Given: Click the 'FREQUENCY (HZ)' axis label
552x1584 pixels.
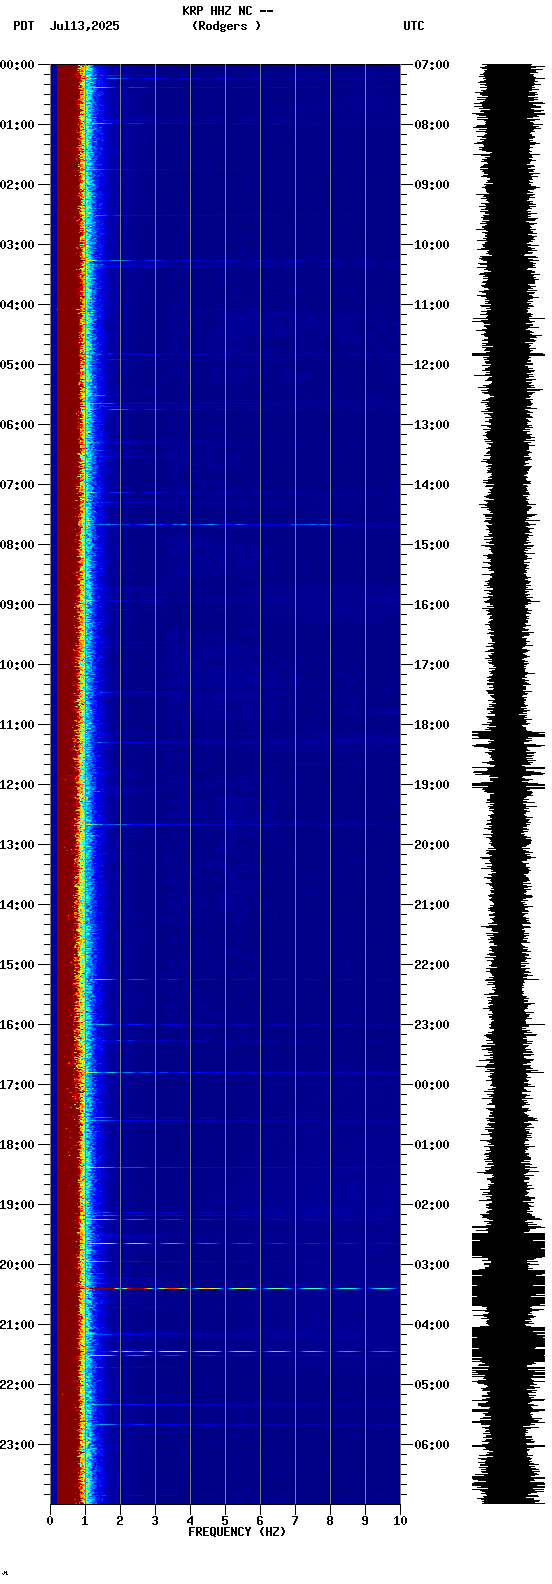Looking at the screenshot, I should click(237, 1532).
